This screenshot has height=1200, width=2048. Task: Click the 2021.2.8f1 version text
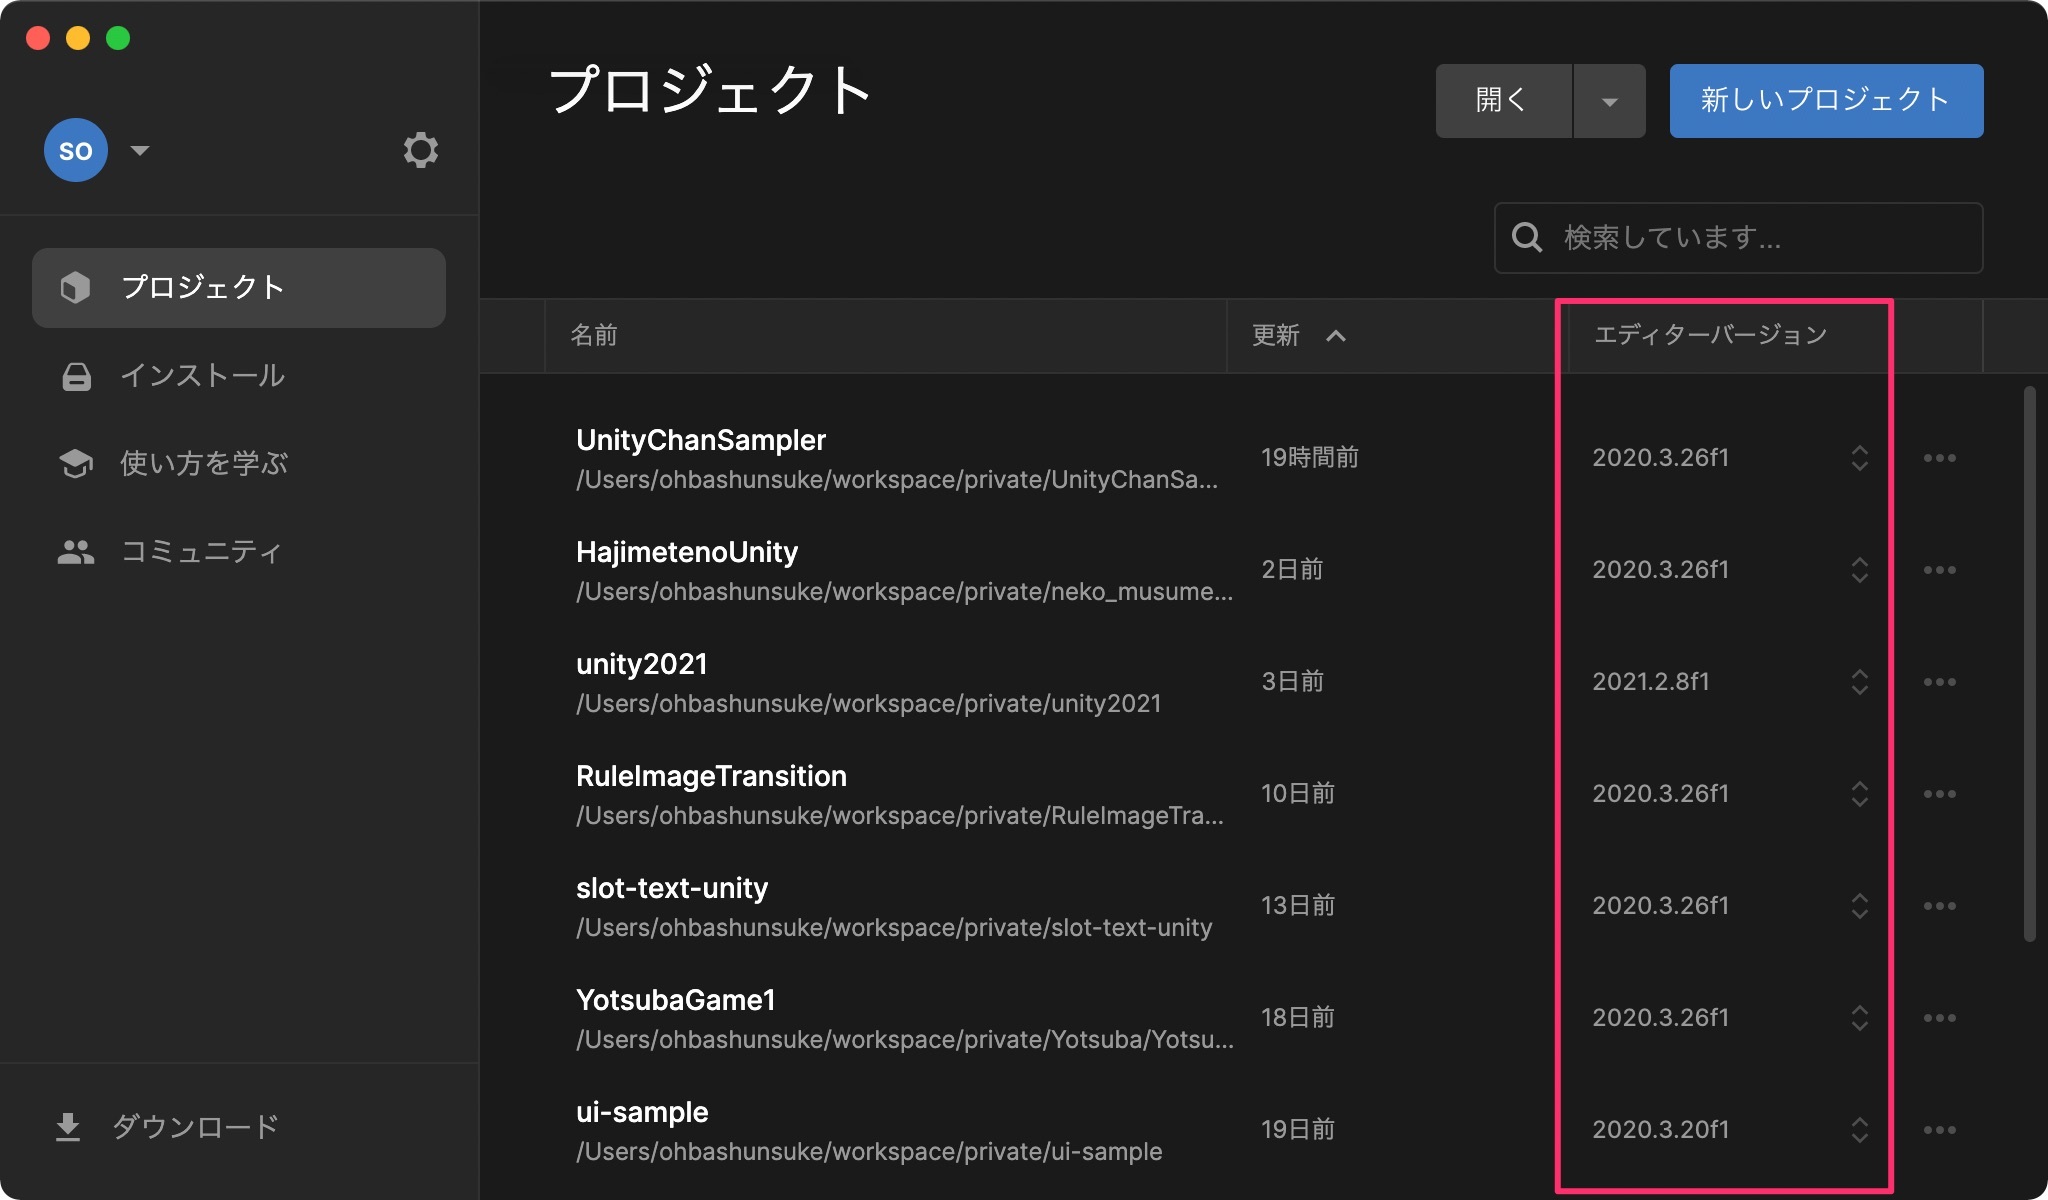(1651, 682)
